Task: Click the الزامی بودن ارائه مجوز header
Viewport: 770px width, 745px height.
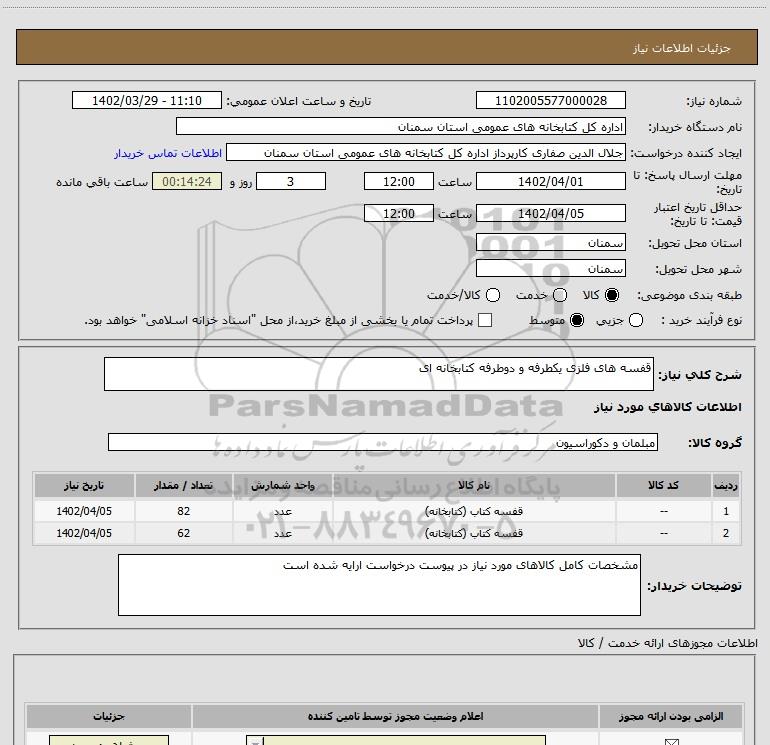Action: point(671,717)
